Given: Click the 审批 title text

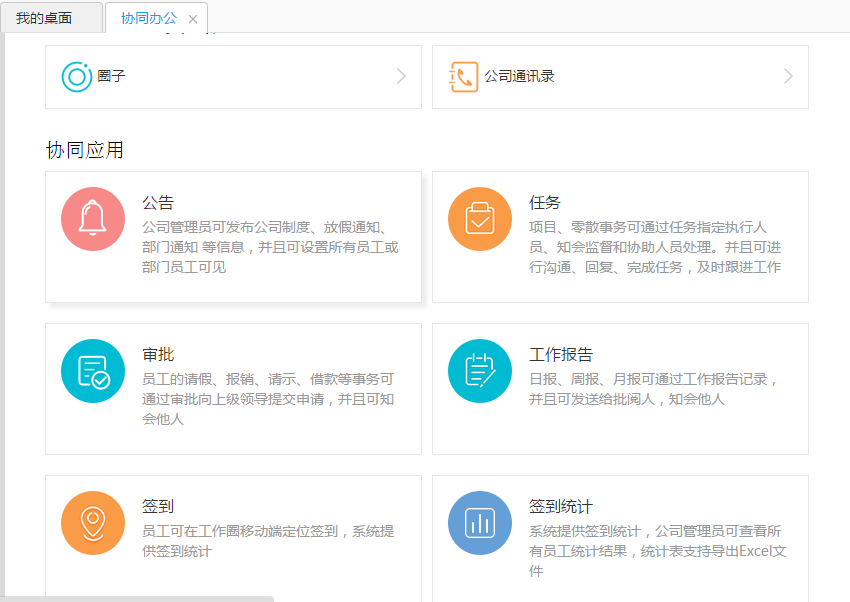Looking at the screenshot, I should click(x=158, y=355).
